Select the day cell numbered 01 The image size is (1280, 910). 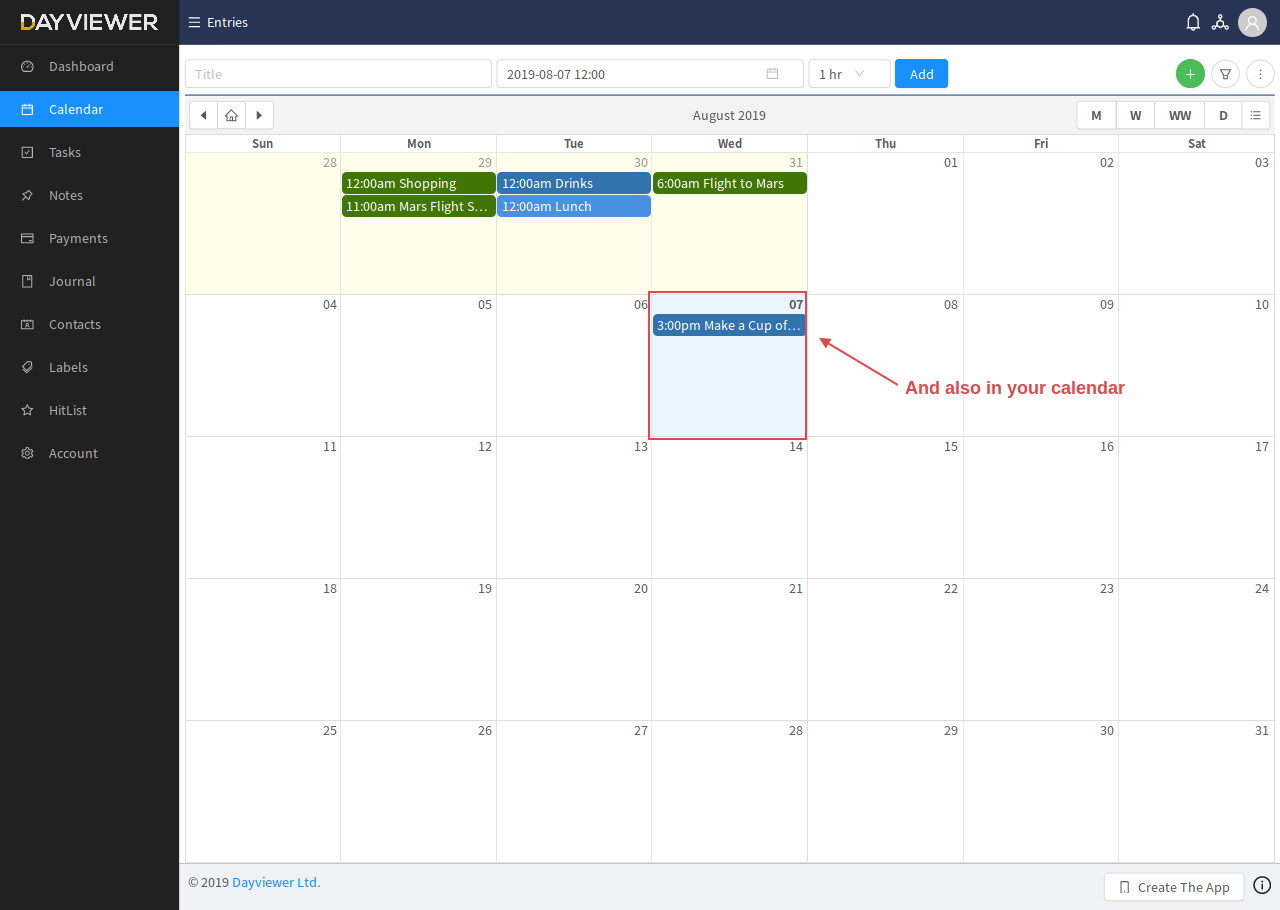click(885, 223)
